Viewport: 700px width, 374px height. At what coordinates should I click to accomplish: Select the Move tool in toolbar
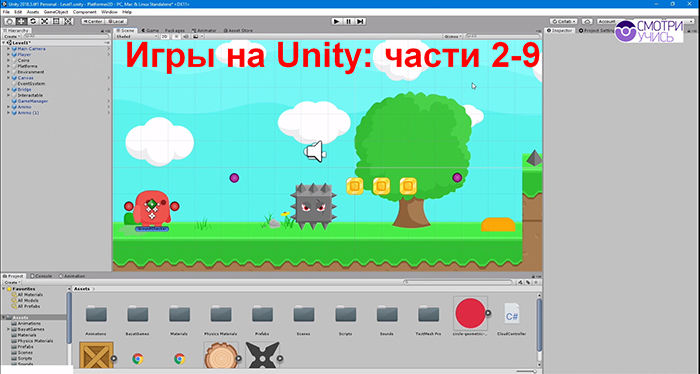(21, 21)
